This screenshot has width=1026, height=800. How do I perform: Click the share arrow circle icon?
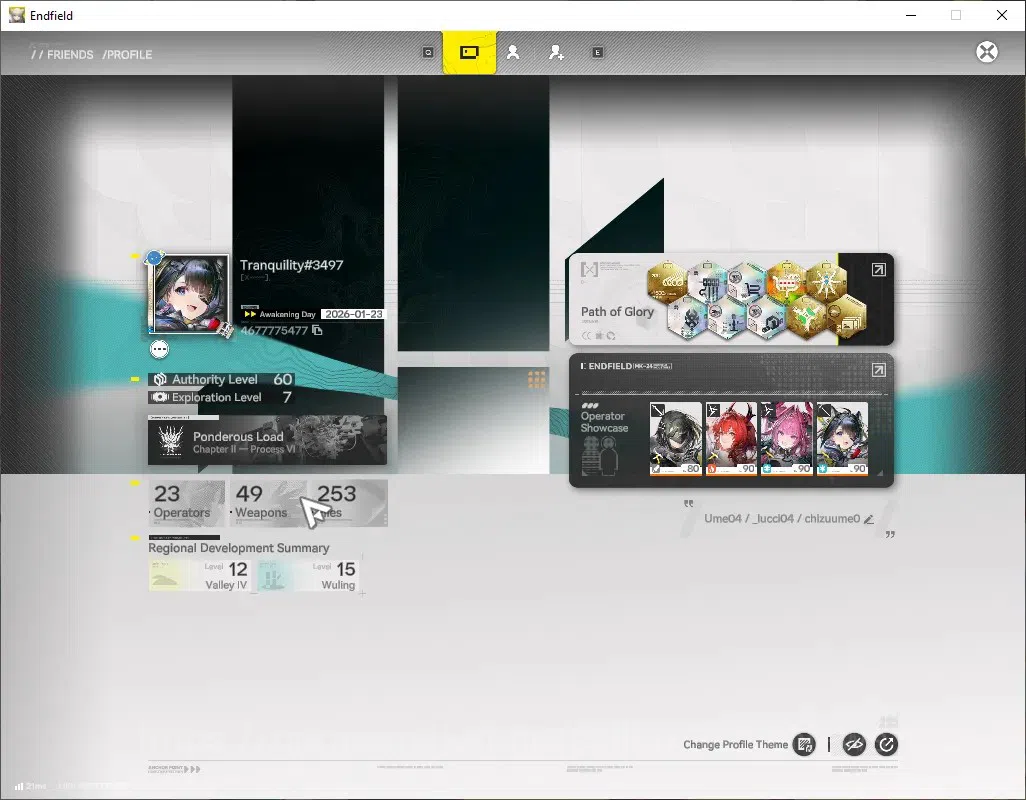[886, 744]
